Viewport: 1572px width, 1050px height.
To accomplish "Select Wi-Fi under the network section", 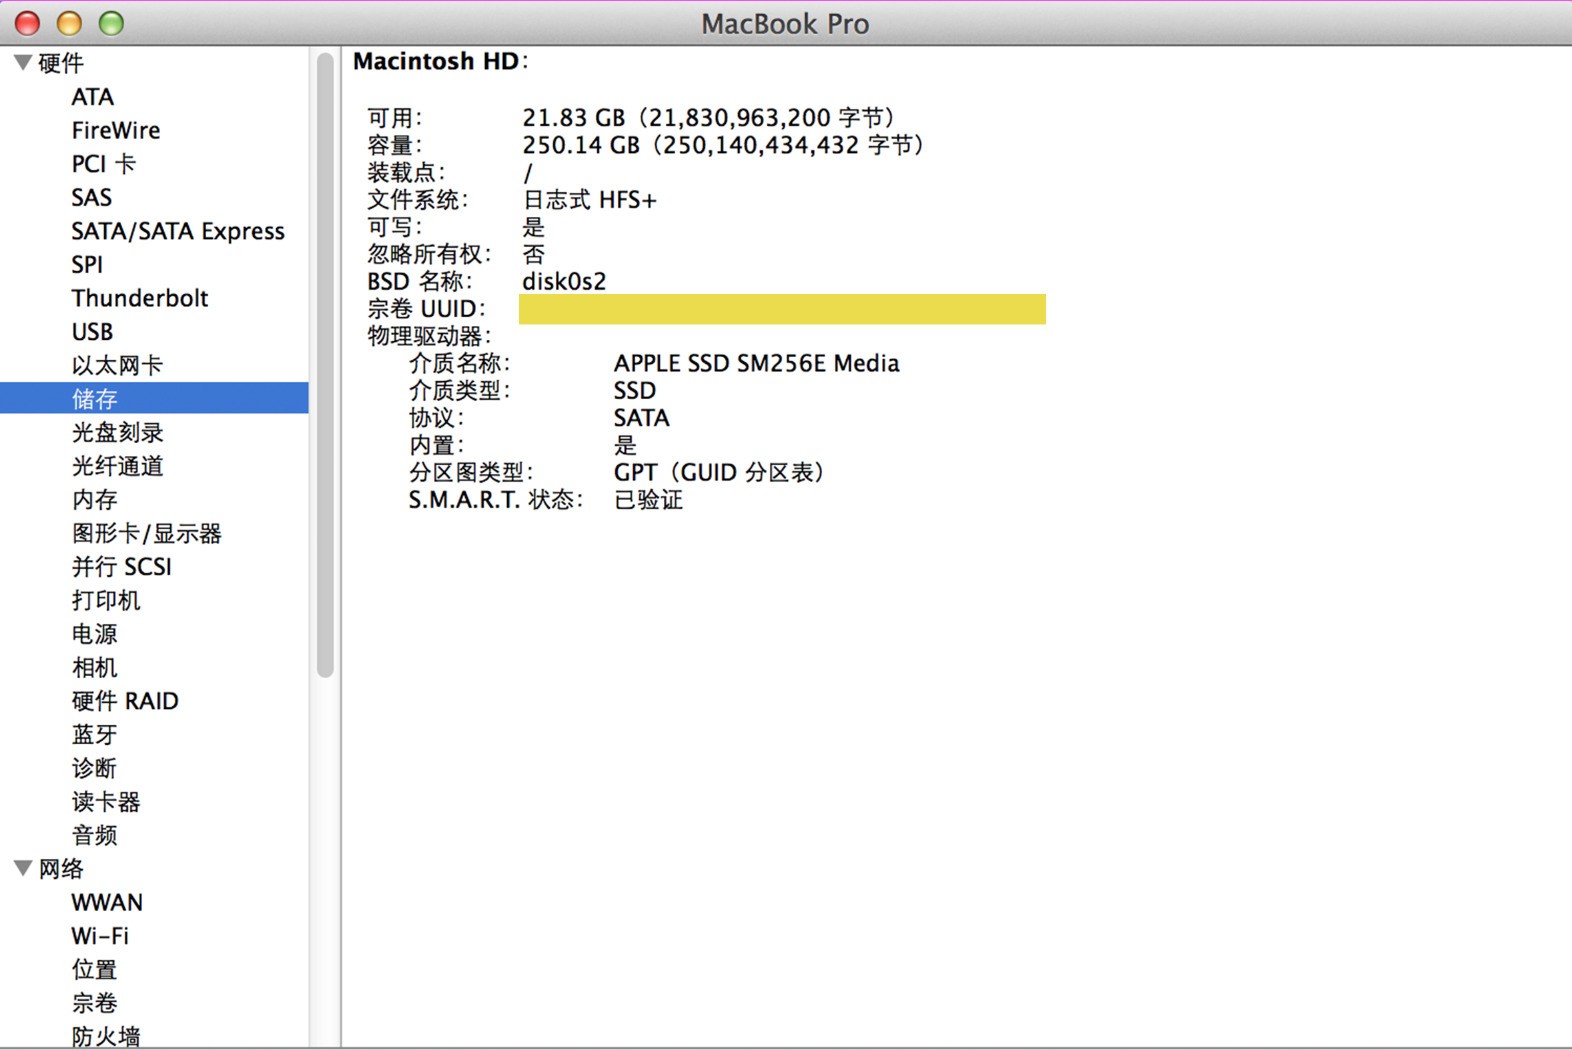I will pyautogui.click(x=100, y=936).
